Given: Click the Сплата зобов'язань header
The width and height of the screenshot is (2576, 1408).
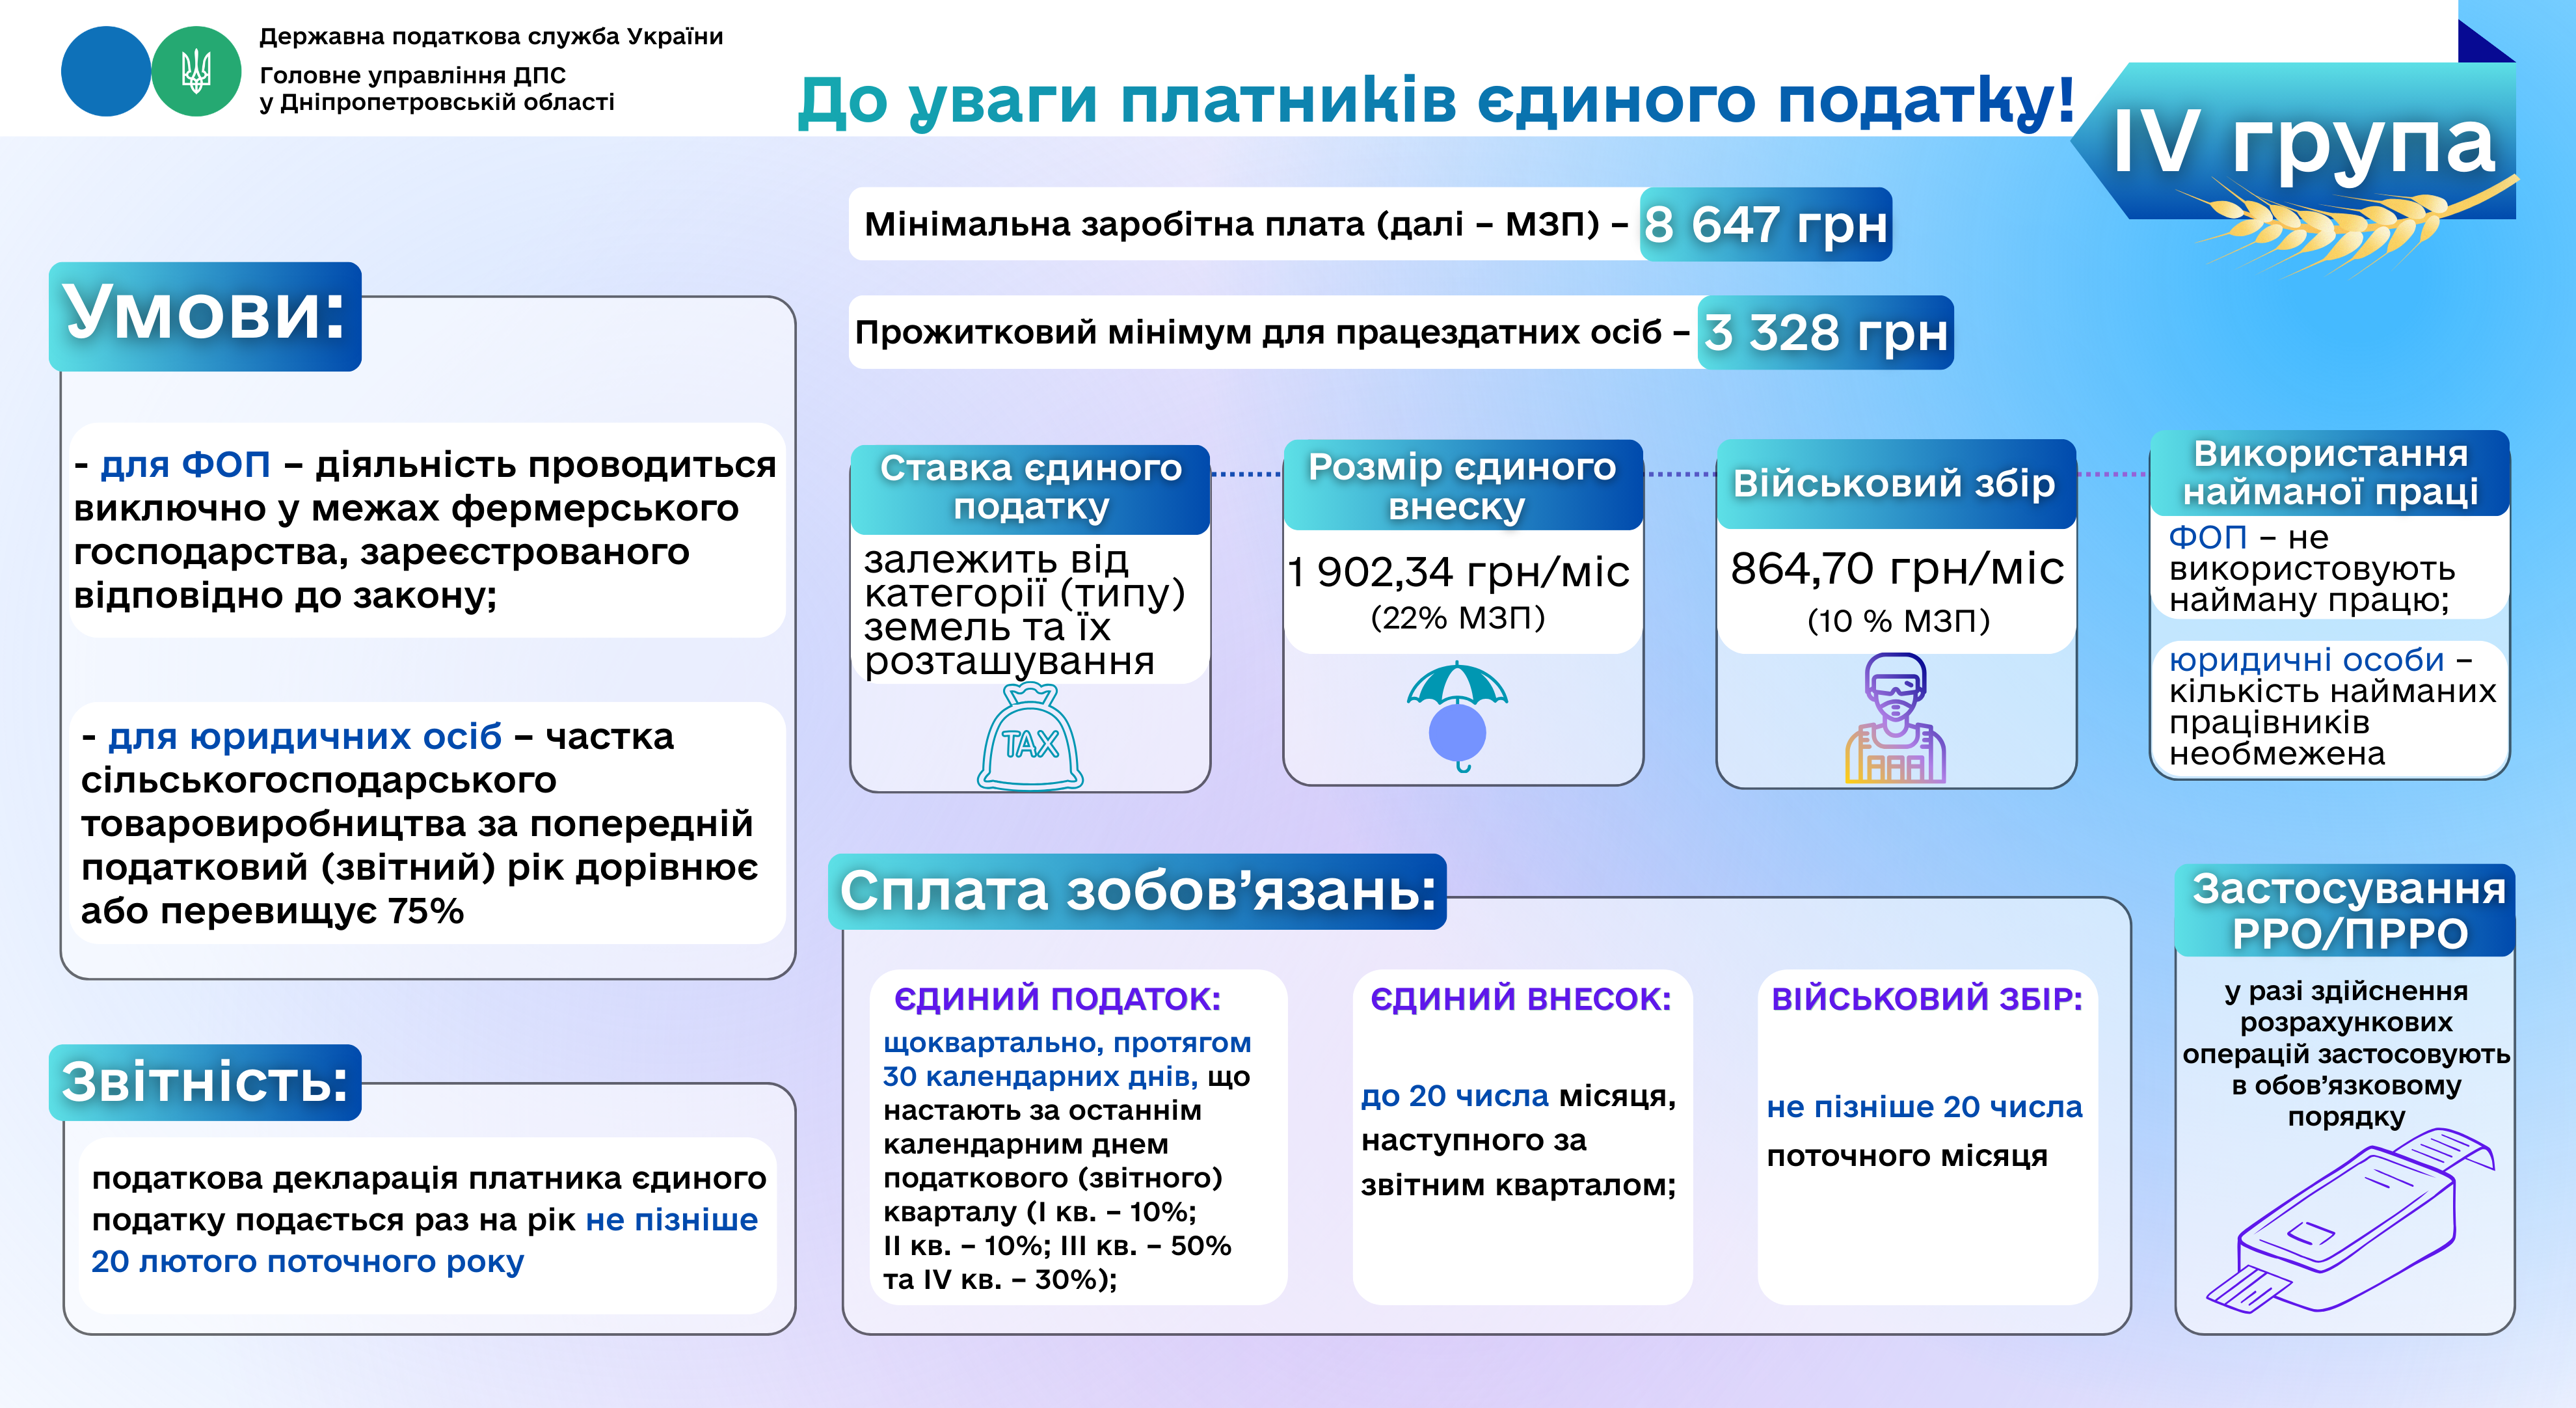Looking at the screenshot, I should tap(1137, 891).
